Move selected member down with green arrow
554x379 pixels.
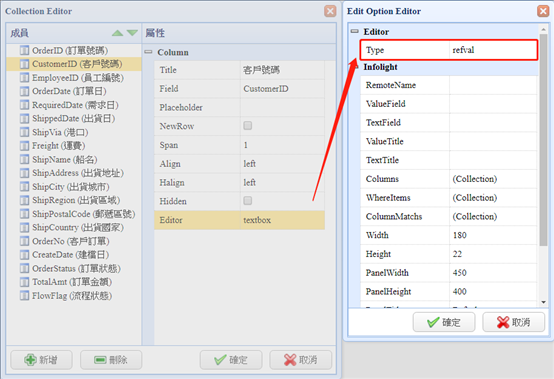tap(132, 33)
